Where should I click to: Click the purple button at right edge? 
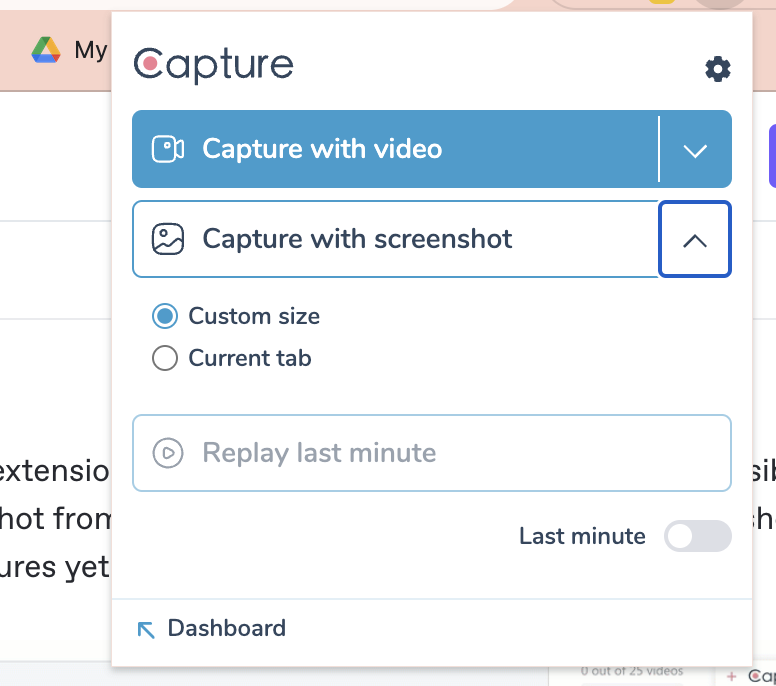point(772,156)
